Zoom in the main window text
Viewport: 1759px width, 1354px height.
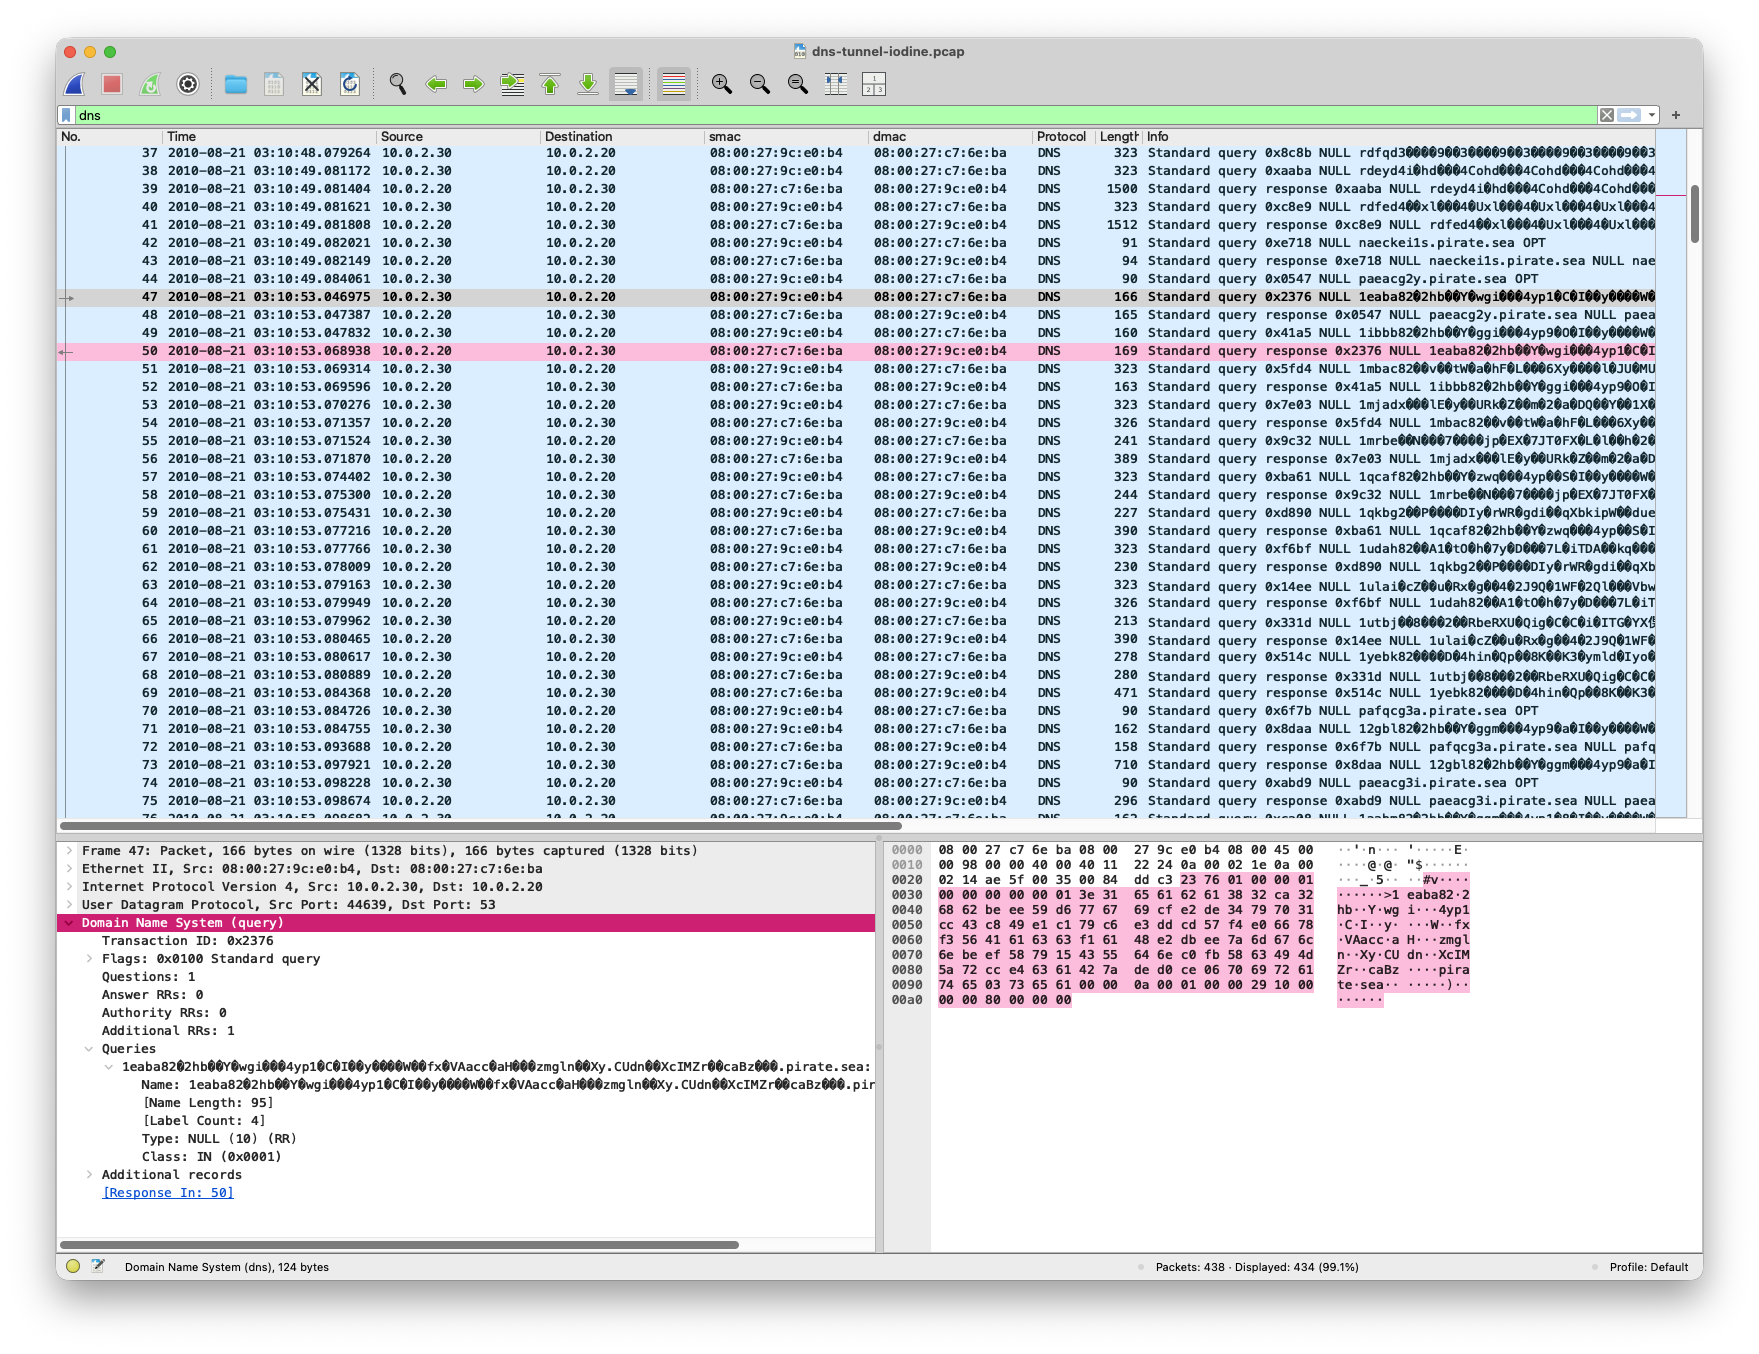(722, 84)
